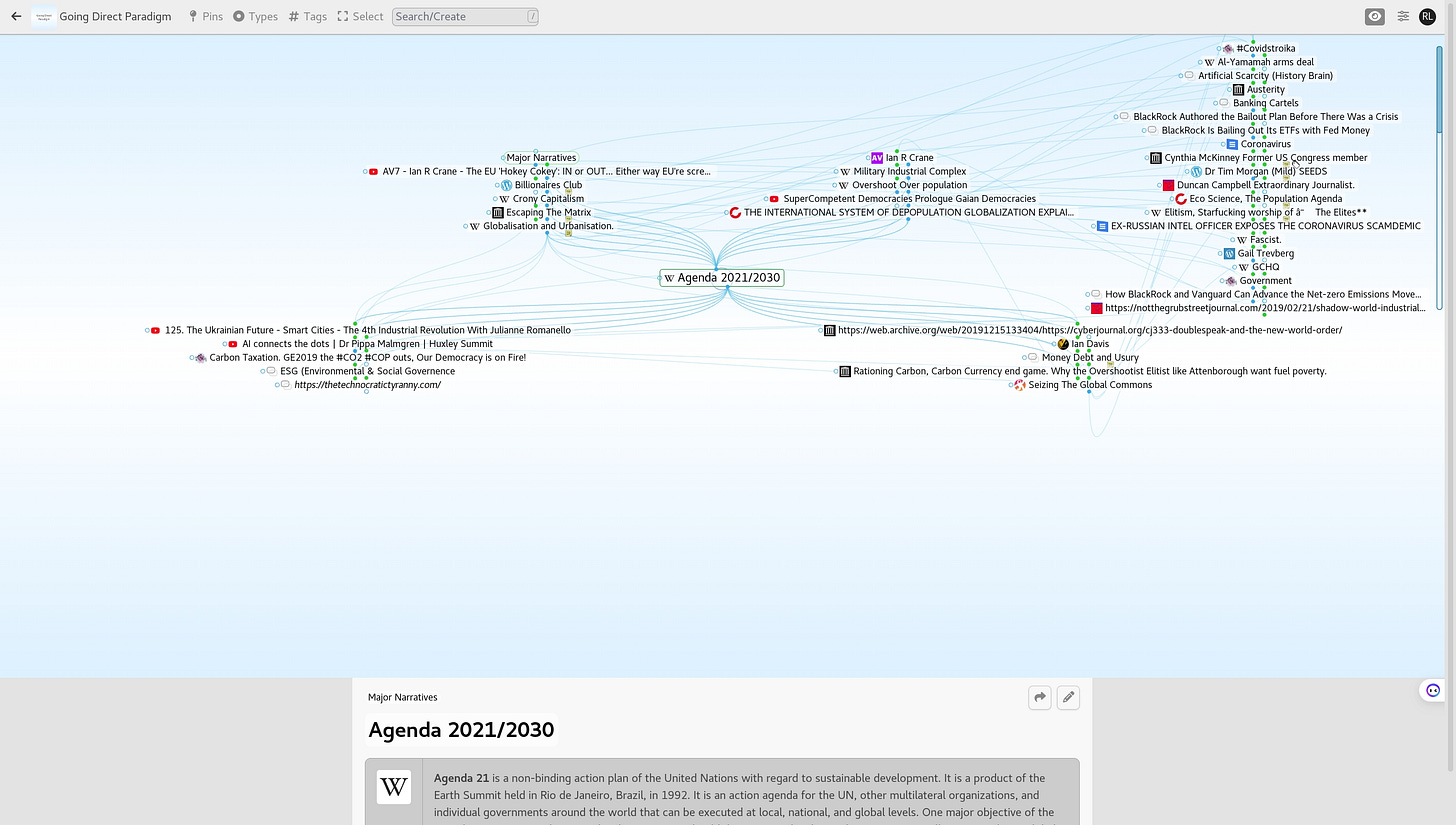The image size is (1456, 825).
Task: Select the Escaping The Matrix node
Action: 541,212
